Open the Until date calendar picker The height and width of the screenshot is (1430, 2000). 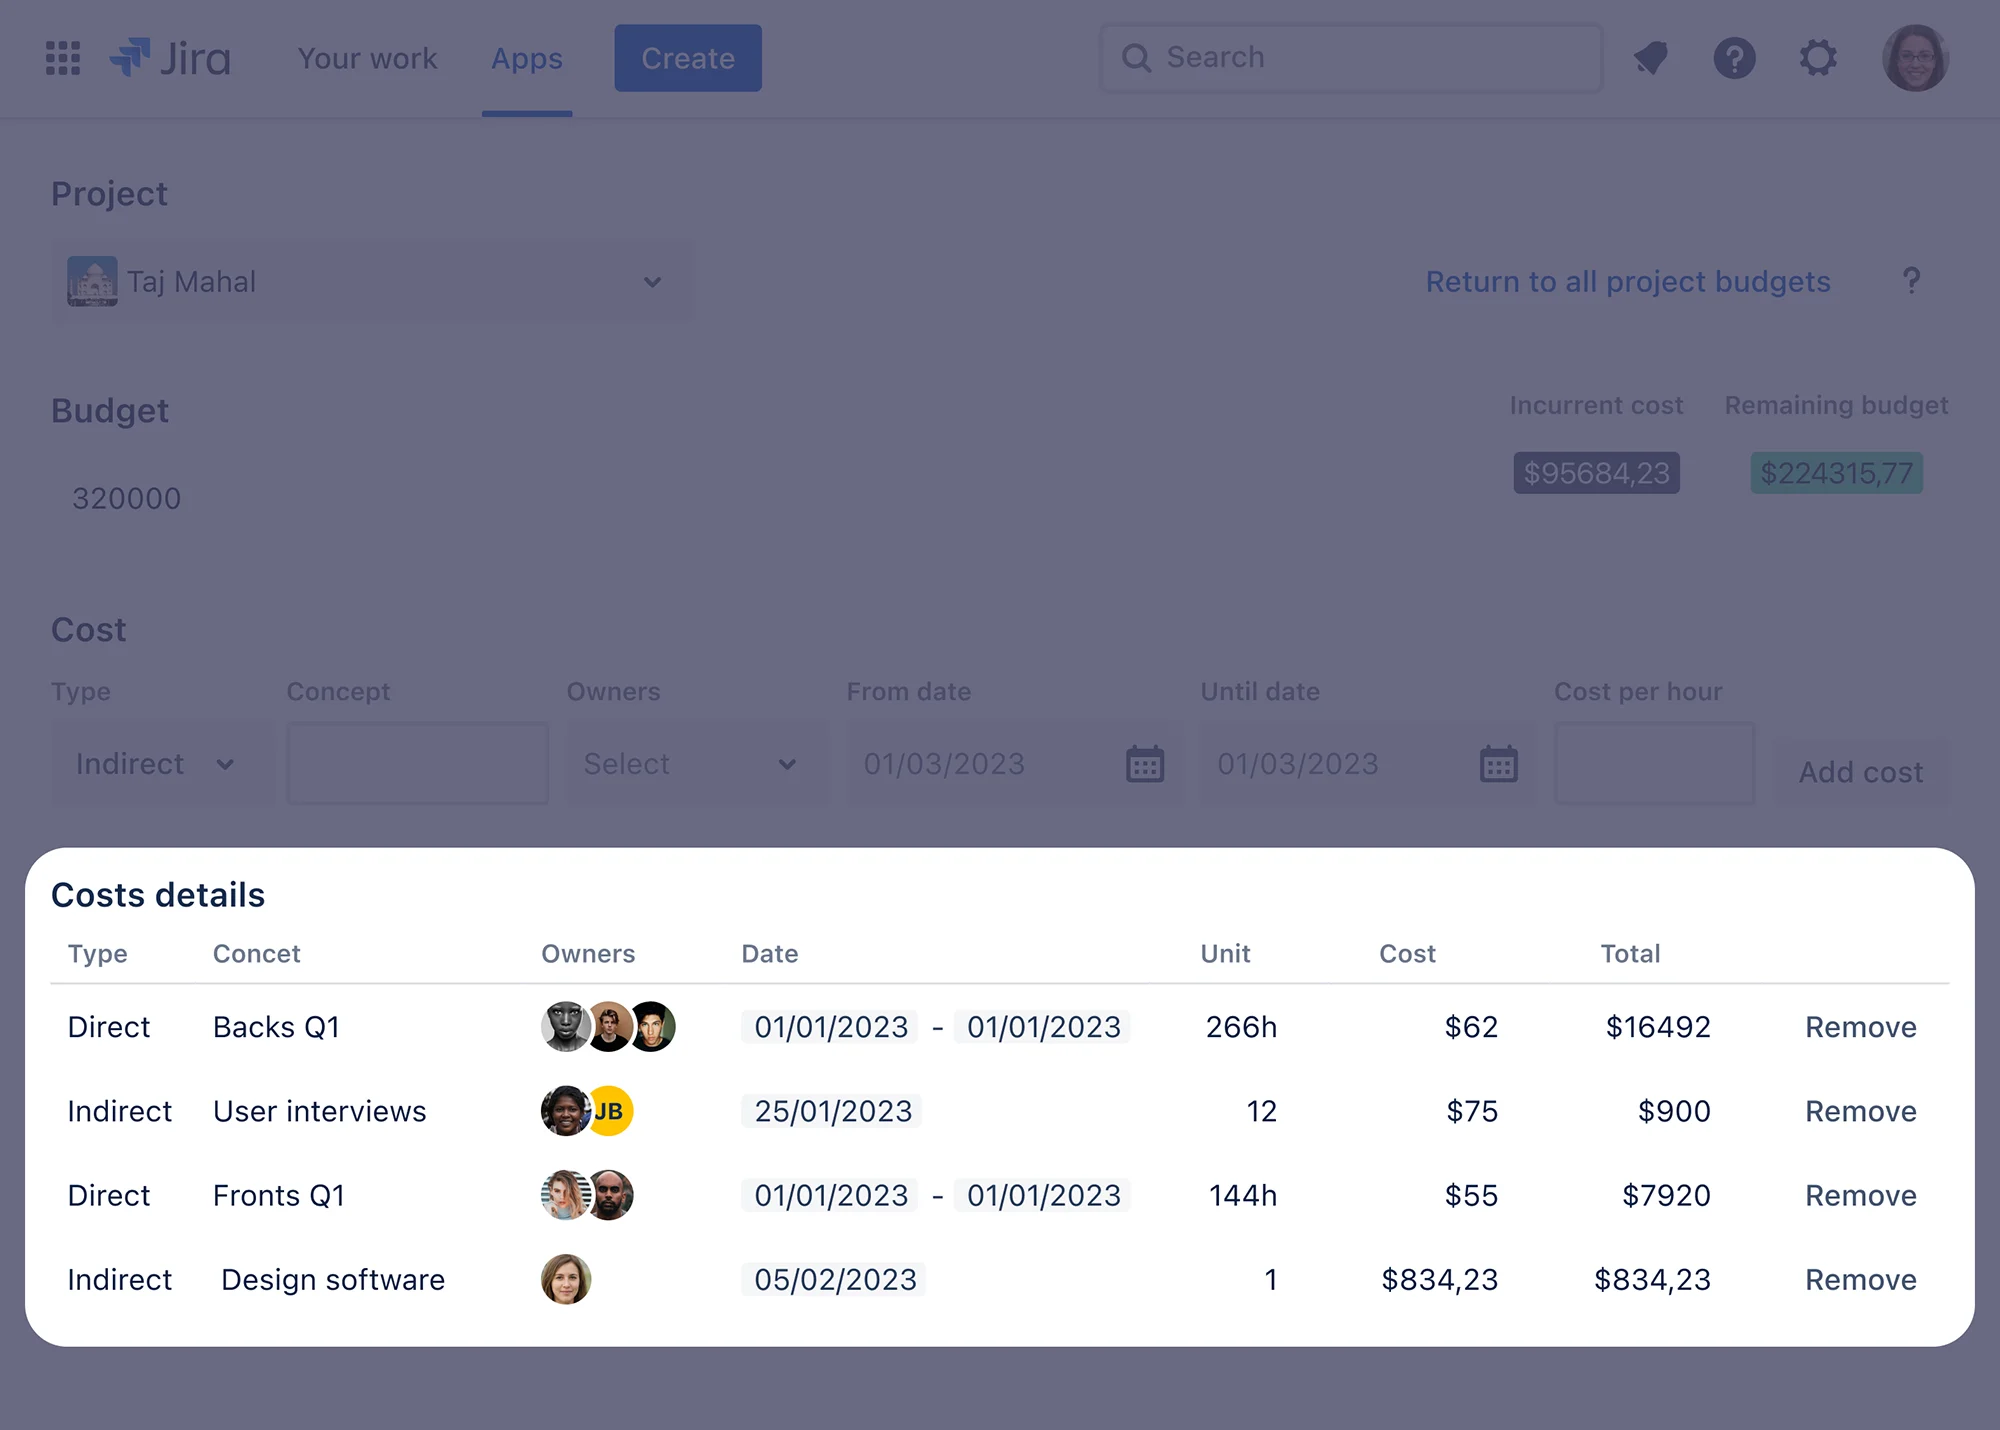(x=1497, y=763)
